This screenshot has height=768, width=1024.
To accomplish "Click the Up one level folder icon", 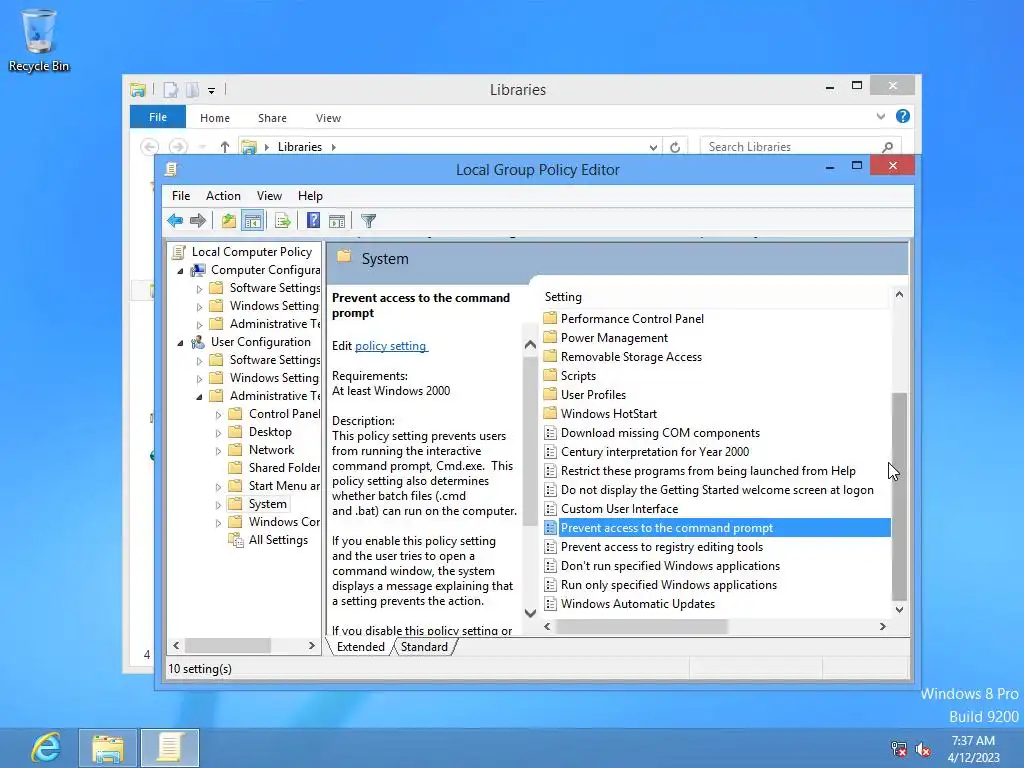I will 229,221.
